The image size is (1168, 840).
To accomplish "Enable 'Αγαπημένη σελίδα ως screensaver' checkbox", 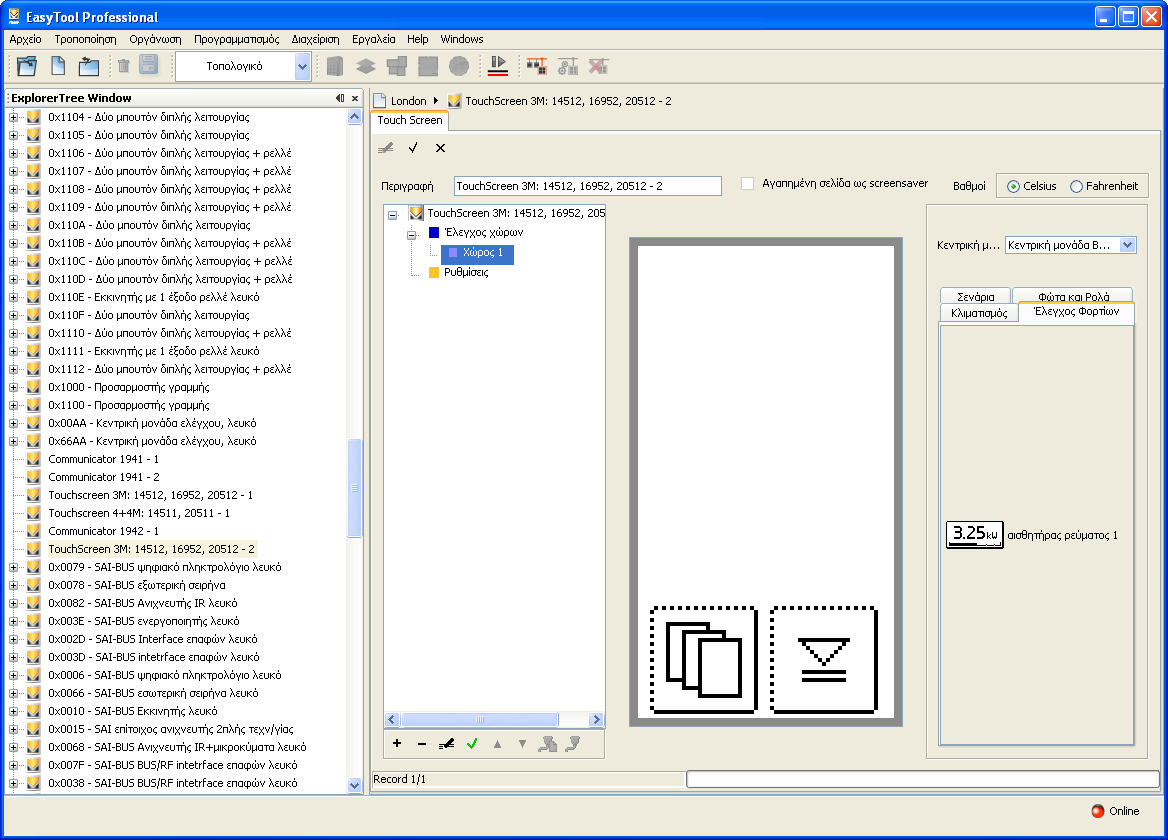I will [748, 183].
